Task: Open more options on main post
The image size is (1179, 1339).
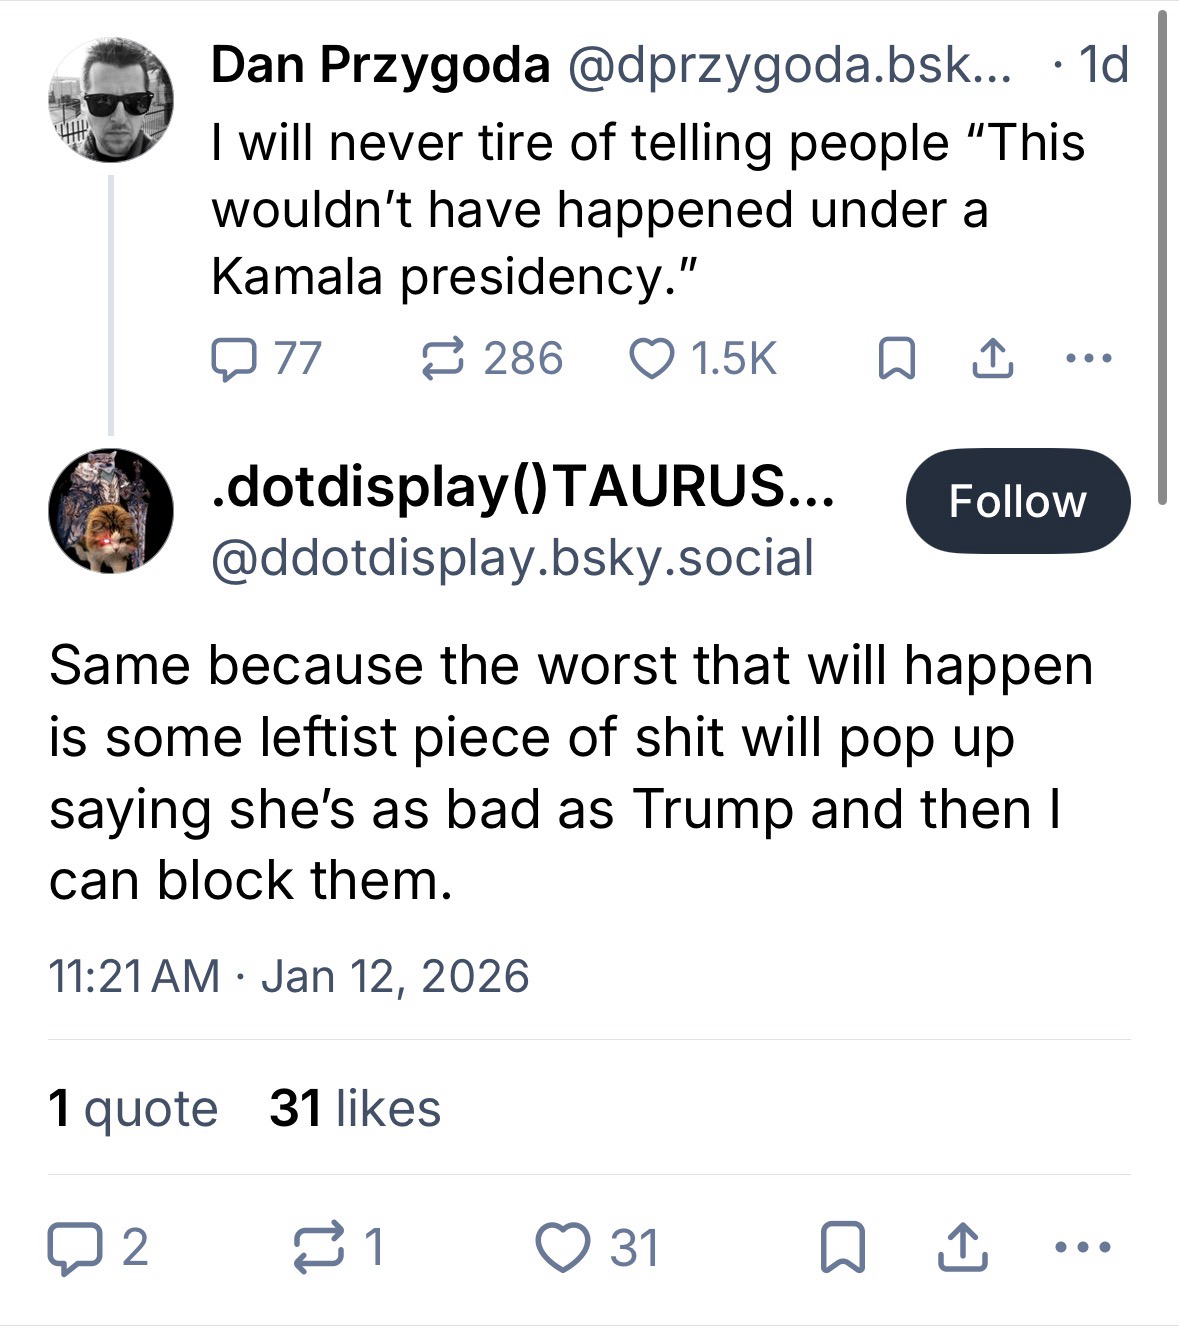Action: [1082, 1248]
